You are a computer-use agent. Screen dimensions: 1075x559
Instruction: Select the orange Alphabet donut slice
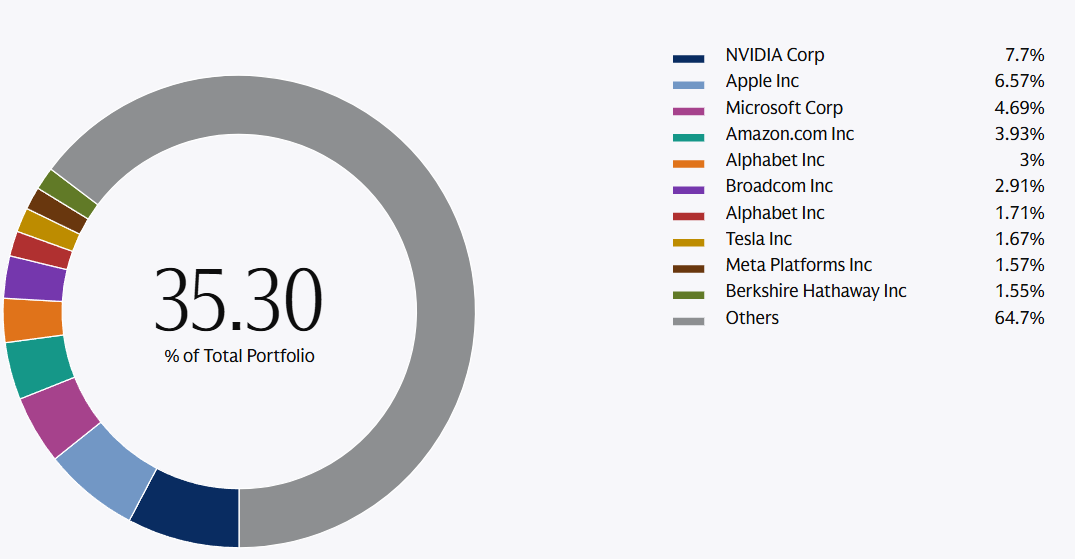coord(33,320)
